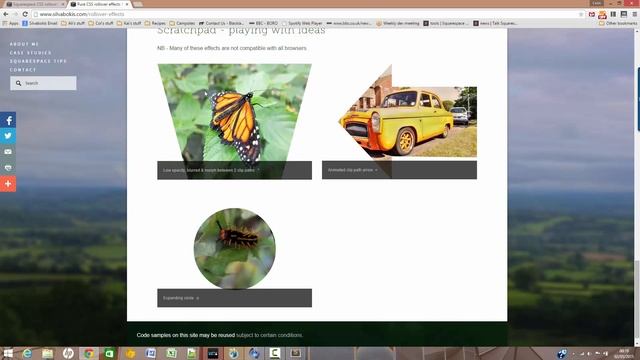Open the Col's stuff bookmark folder
The height and width of the screenshot is (360, 640).
click(x=101, y=23)
